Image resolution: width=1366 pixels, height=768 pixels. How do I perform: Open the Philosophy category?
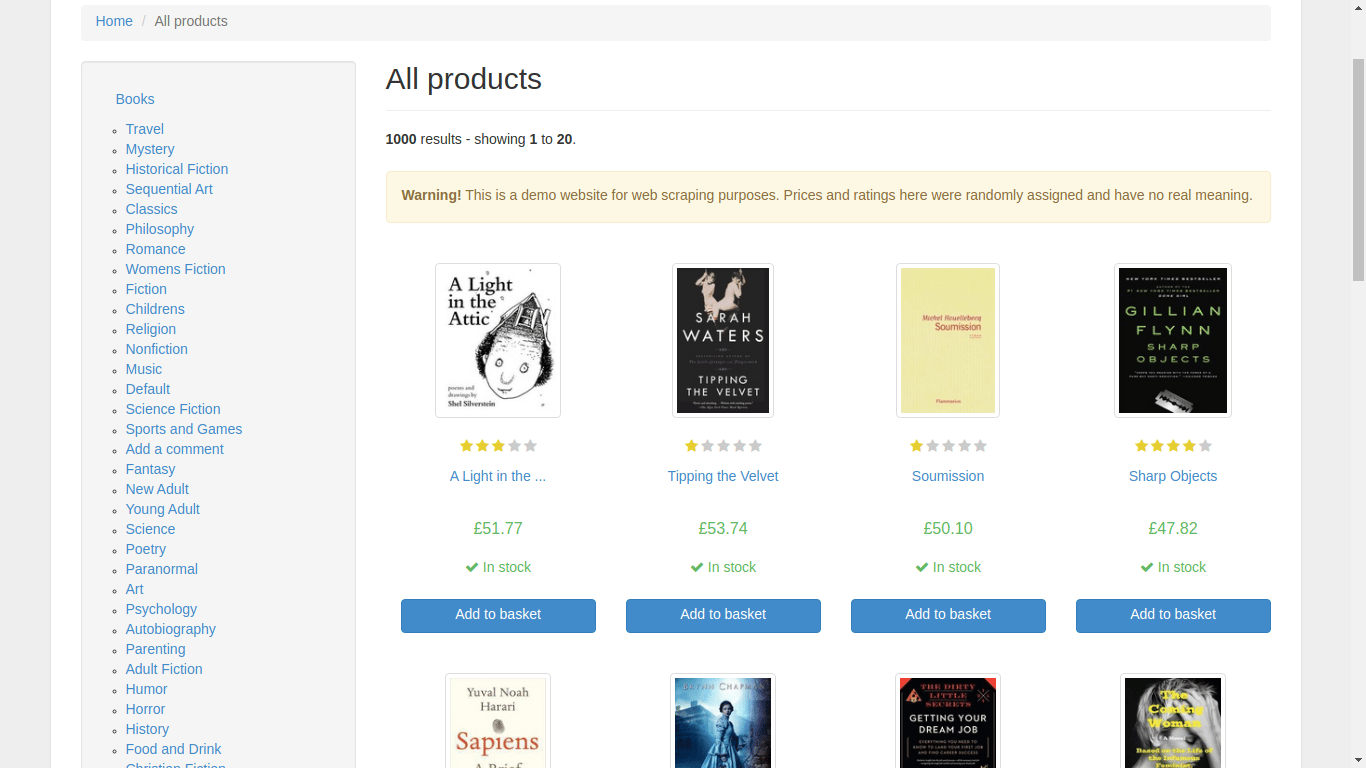[x=160, y=229]
